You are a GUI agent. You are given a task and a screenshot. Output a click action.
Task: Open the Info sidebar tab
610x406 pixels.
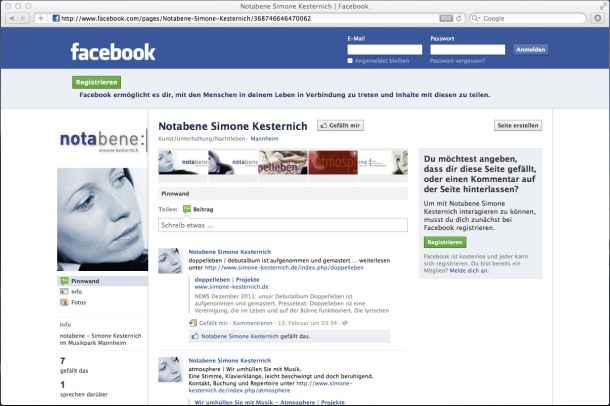[76, 292]
